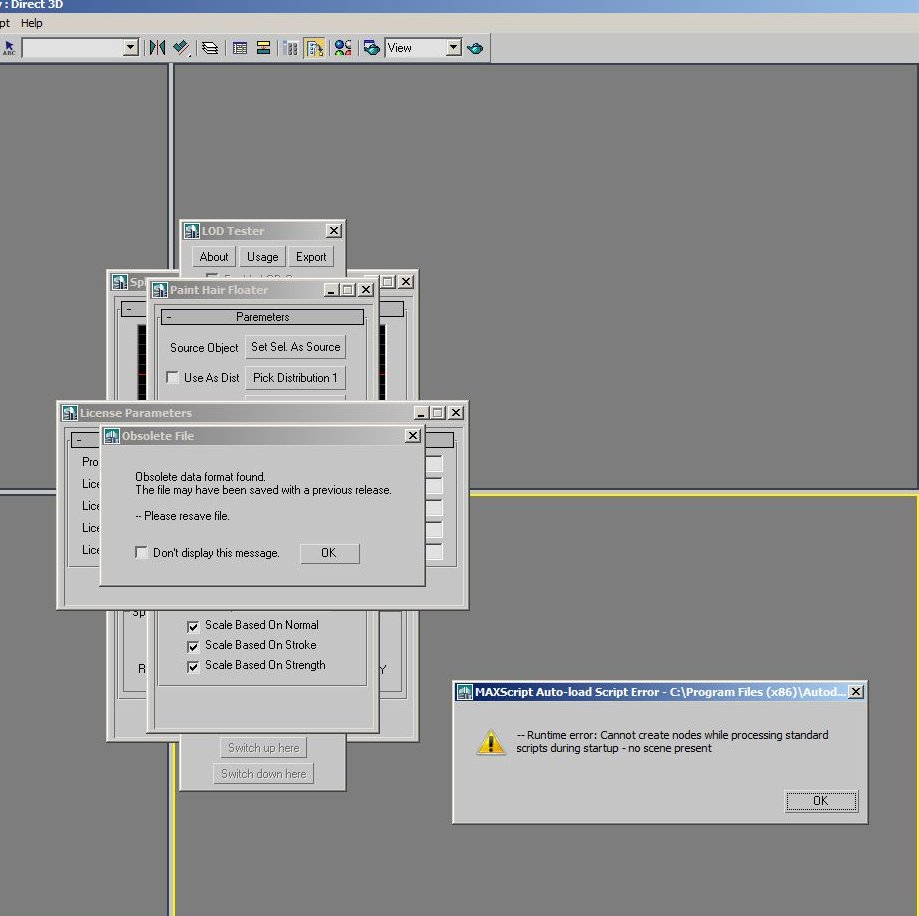
Task: Click the Switch up here button
Action: [264, 748]
